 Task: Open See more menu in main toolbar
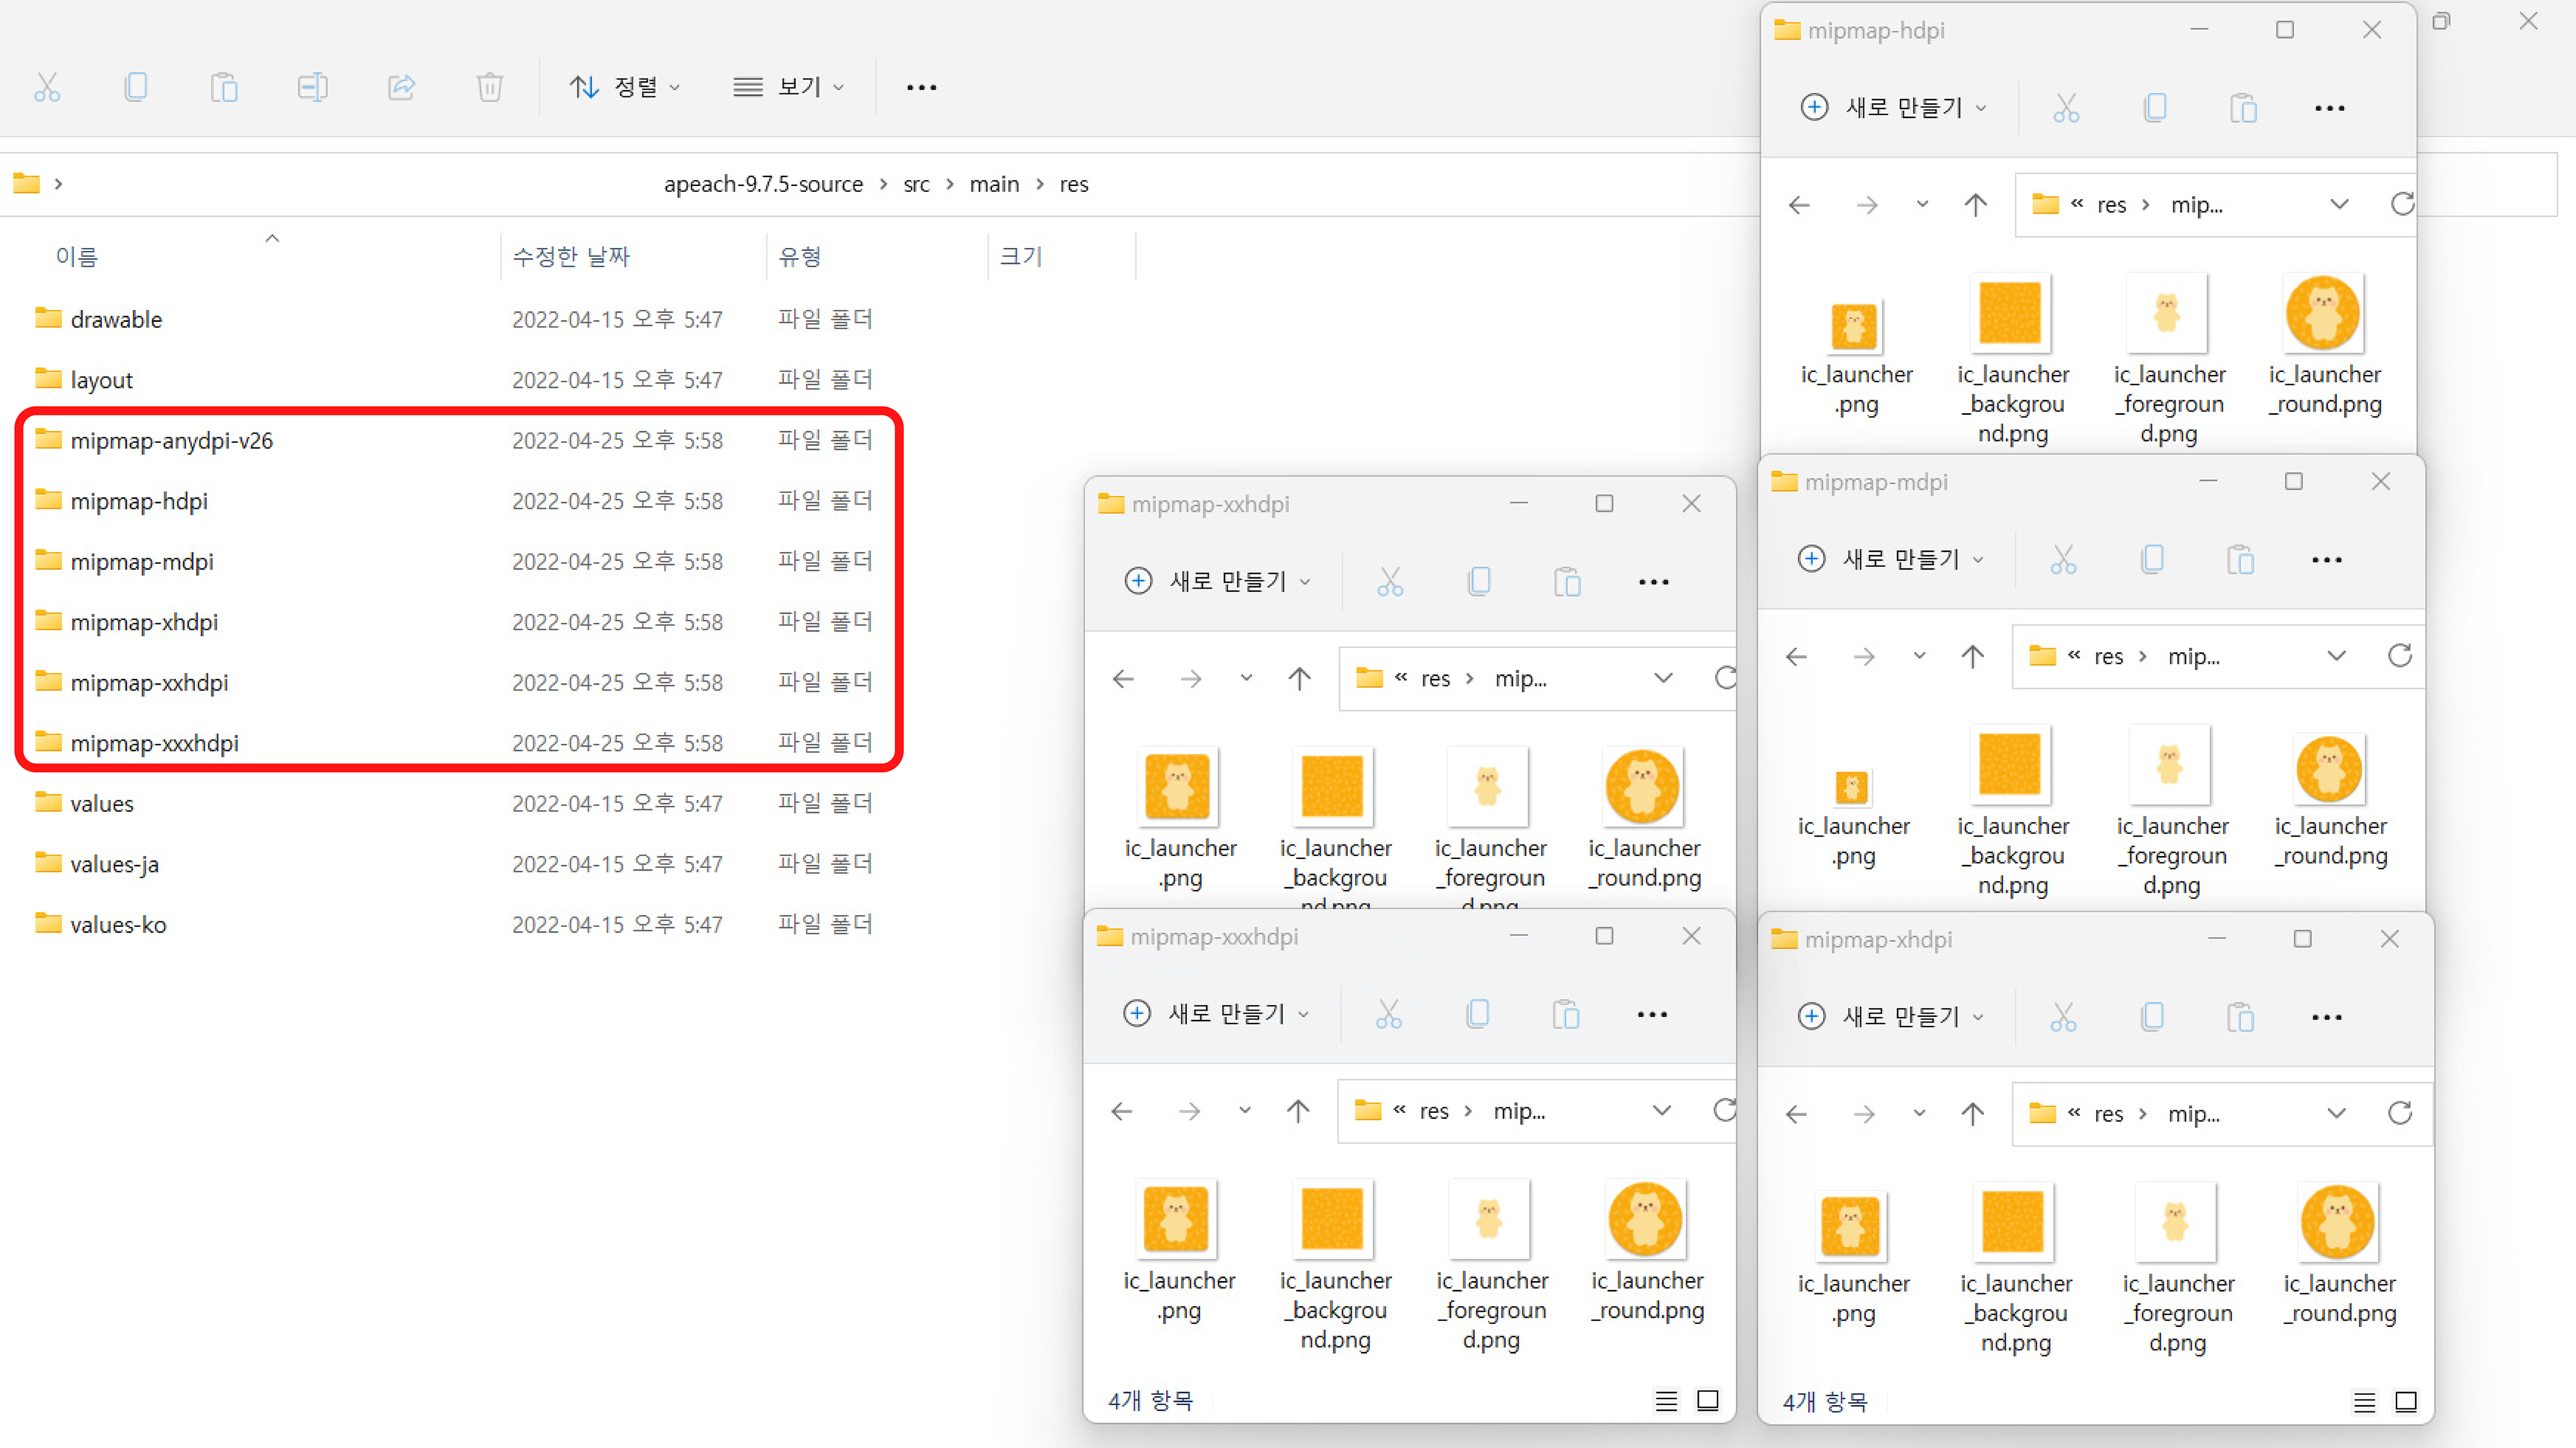click(x=921, y=87)
